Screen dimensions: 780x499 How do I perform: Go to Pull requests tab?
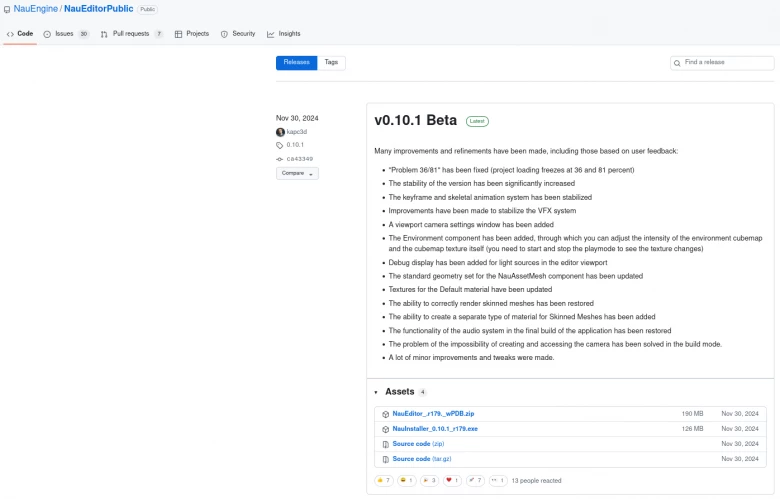point(131,34)
